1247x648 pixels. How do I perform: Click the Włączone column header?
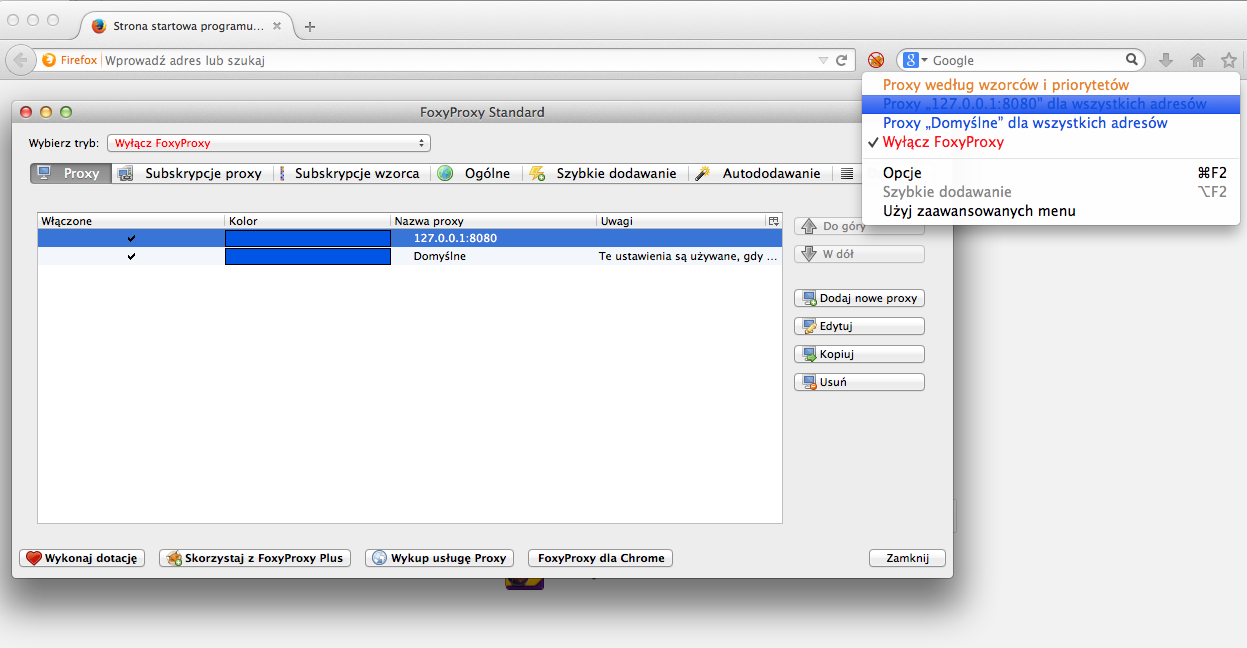[131, 220]
